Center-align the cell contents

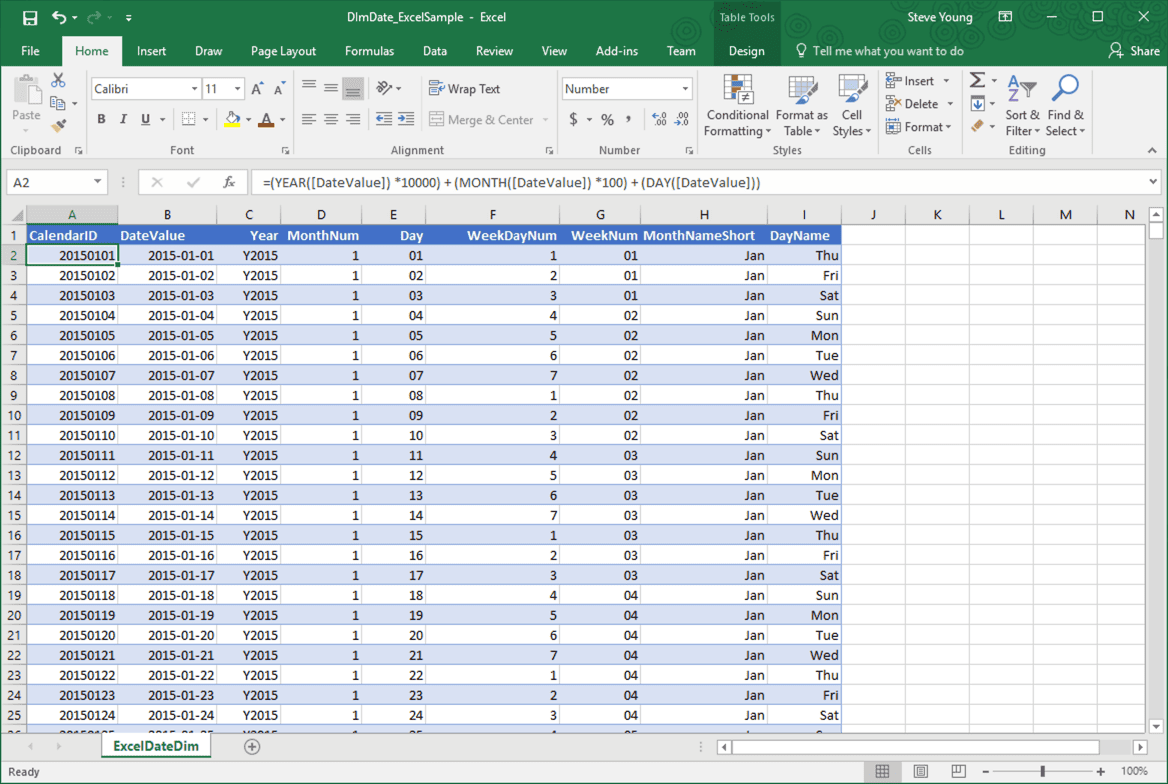click(x=331, y=118)
